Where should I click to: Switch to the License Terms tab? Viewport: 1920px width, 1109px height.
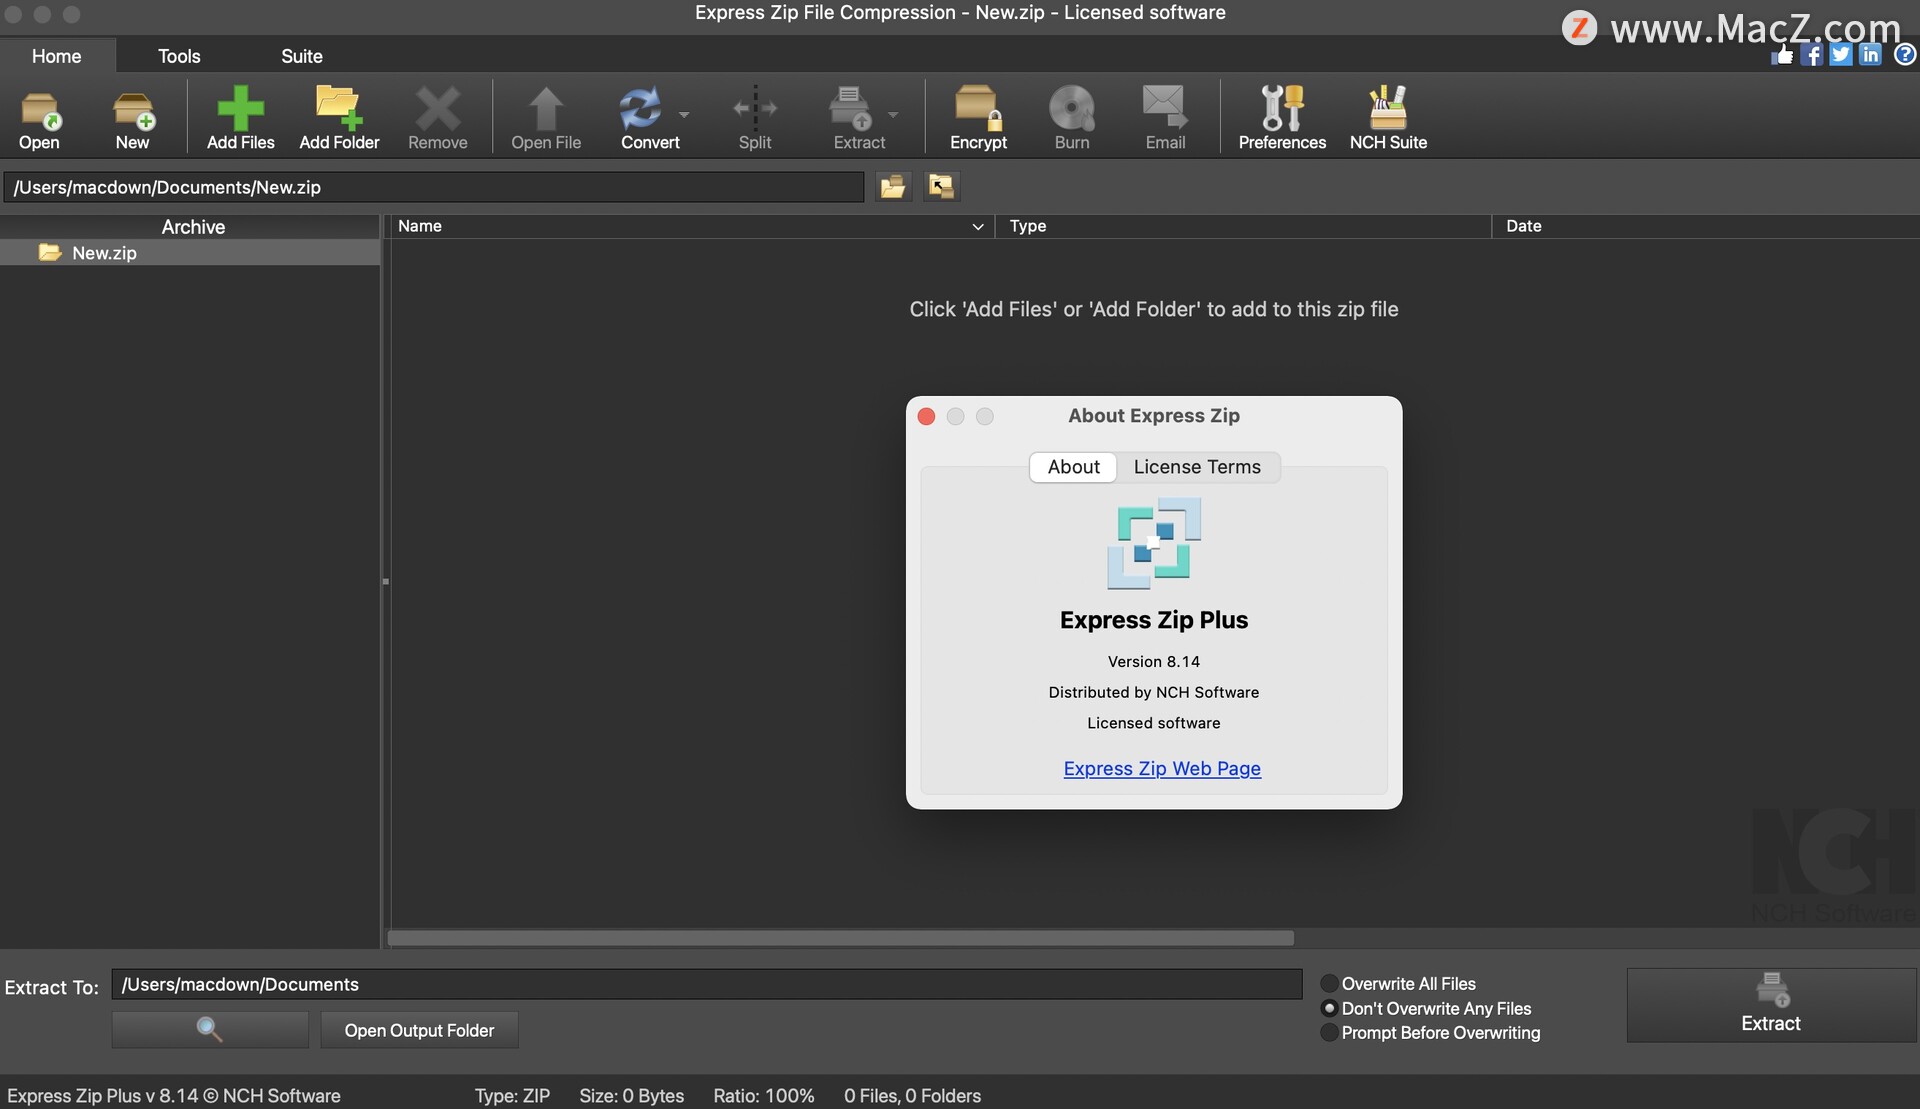pos(1197,466)
